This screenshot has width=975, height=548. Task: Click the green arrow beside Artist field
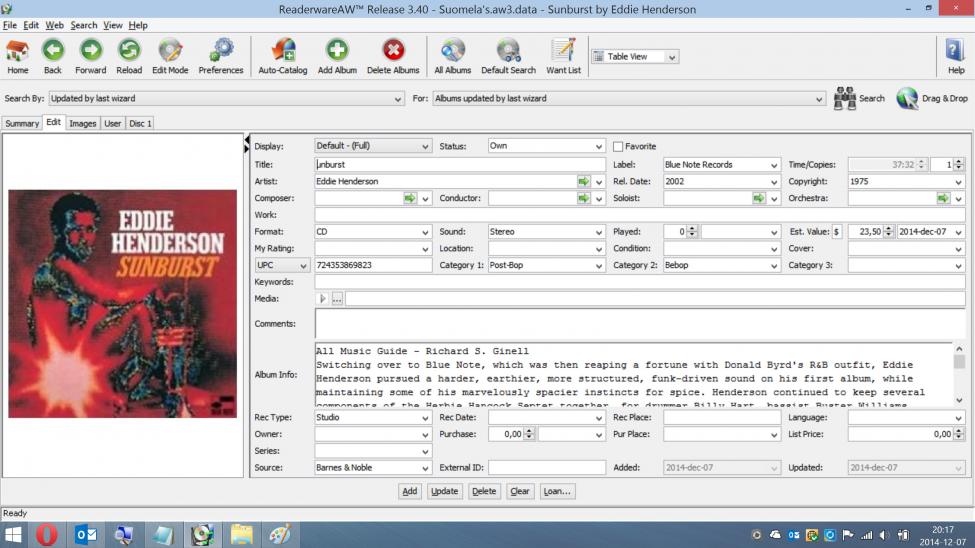tap(583, 182)
